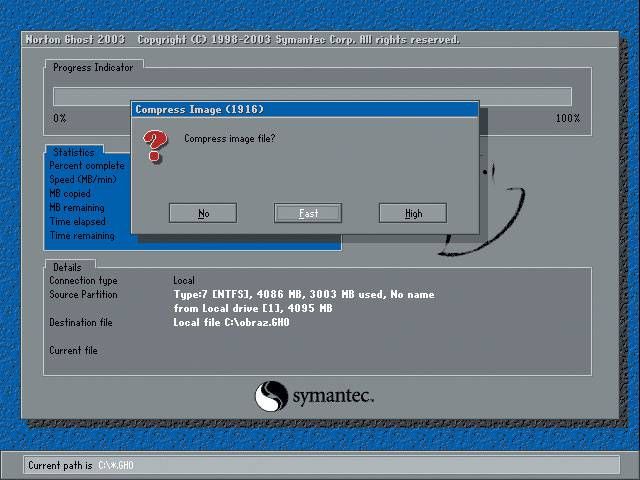Select the Details panel header
Viewport: 640px width, 480px height.
(67, 267)
